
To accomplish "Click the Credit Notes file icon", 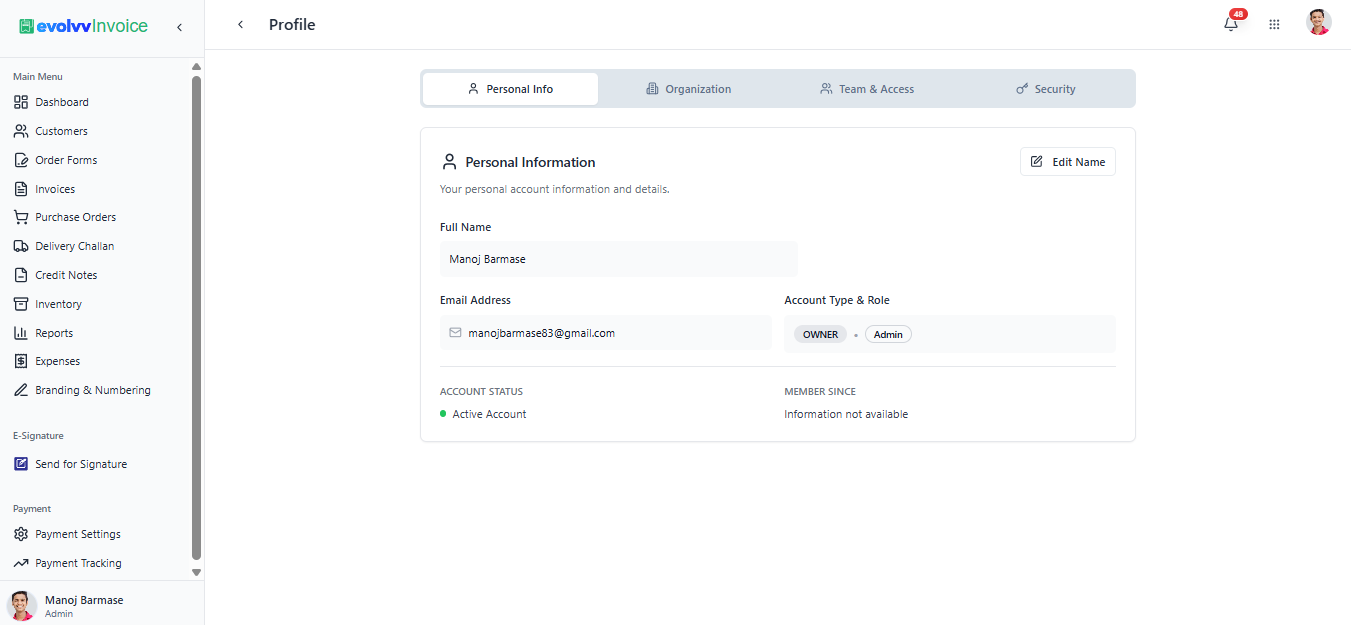I will pos(21,275).
